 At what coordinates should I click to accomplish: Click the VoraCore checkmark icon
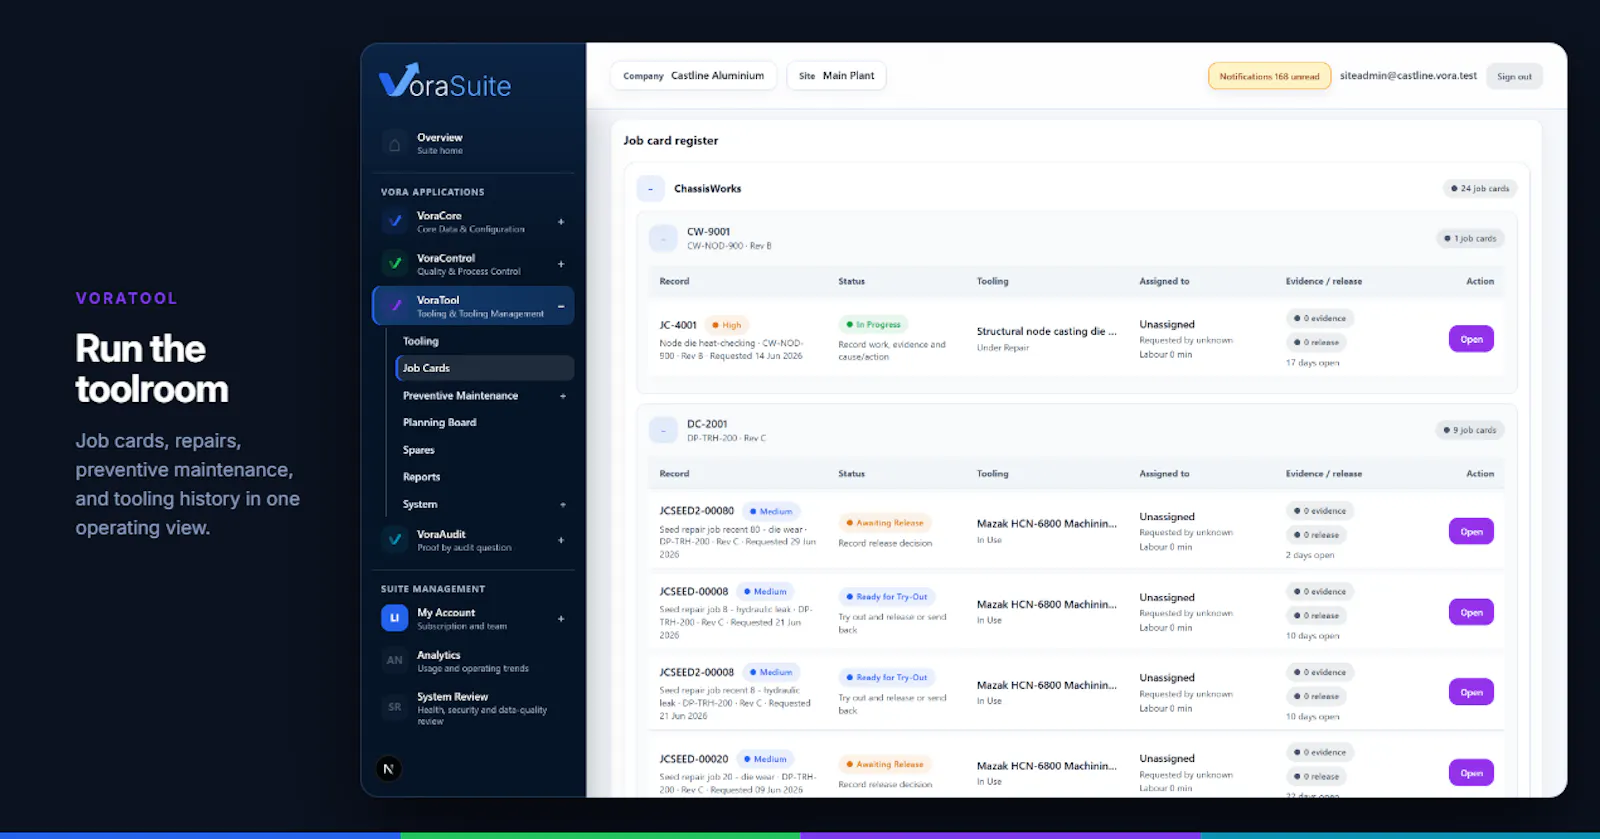pyautogui.click(x=395, y=222)
